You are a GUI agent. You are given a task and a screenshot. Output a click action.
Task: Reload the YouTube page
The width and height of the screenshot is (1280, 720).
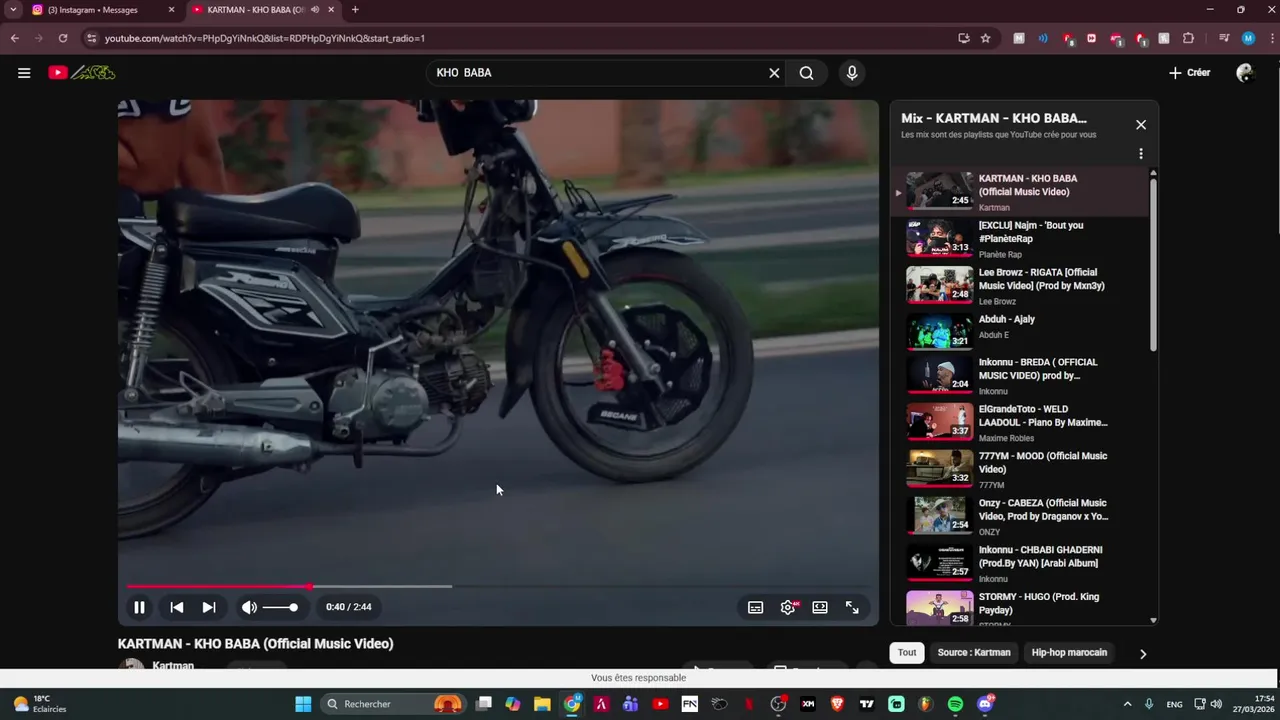click(x=62, y=38)
